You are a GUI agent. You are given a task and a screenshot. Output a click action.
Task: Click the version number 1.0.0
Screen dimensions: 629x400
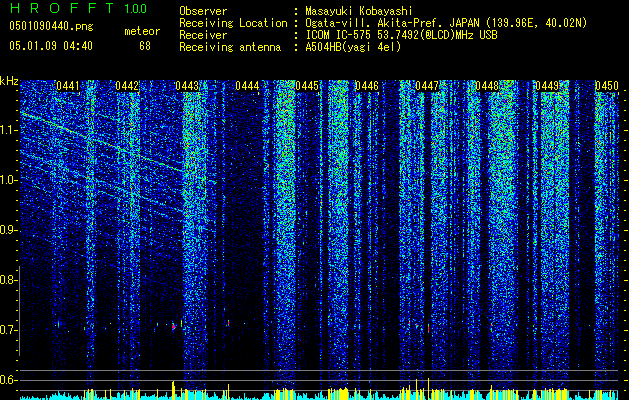[x=135, y=8]
